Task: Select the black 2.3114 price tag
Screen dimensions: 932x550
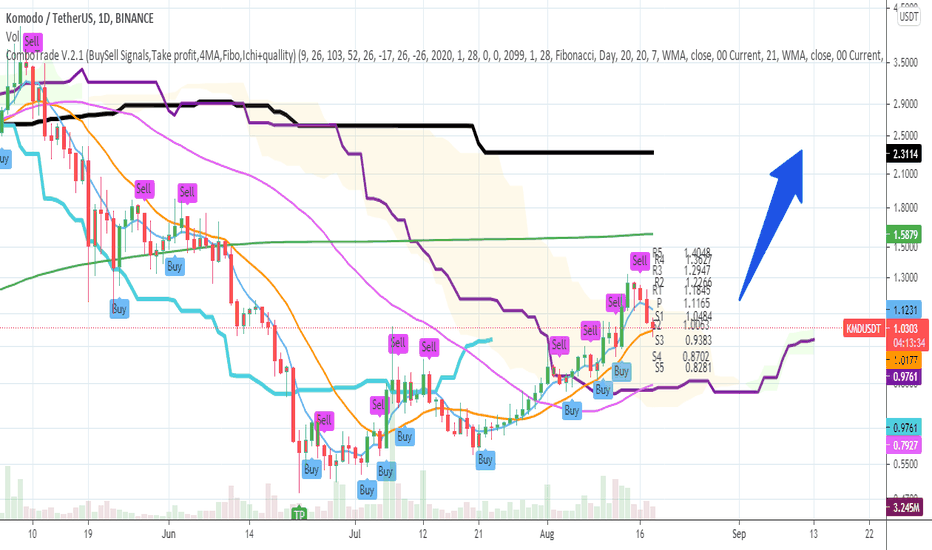Action: (904, 154)
